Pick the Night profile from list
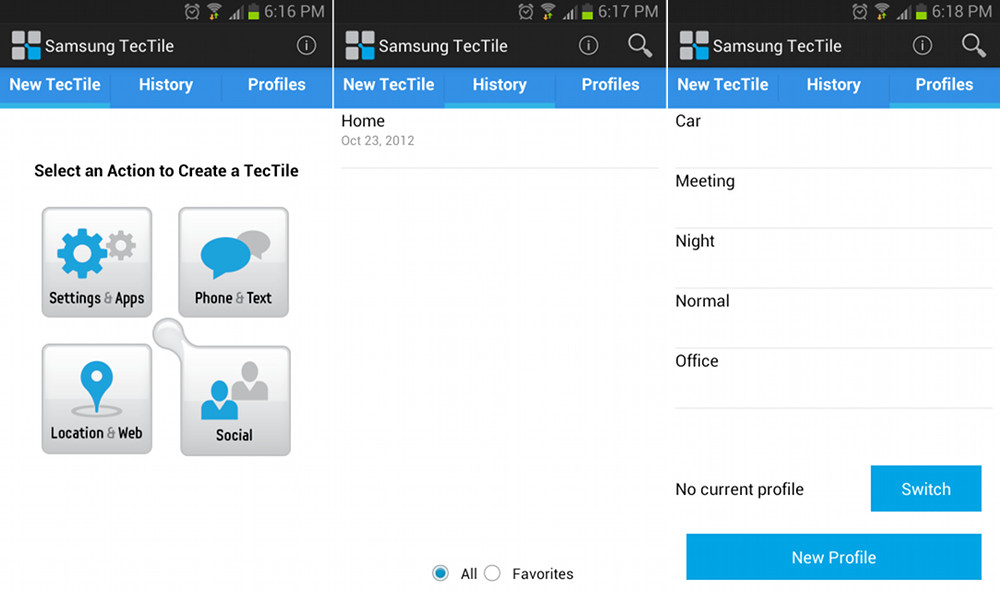Image resolution: width=1000 pixels, height=591 pixels. (x=834, y=258)
